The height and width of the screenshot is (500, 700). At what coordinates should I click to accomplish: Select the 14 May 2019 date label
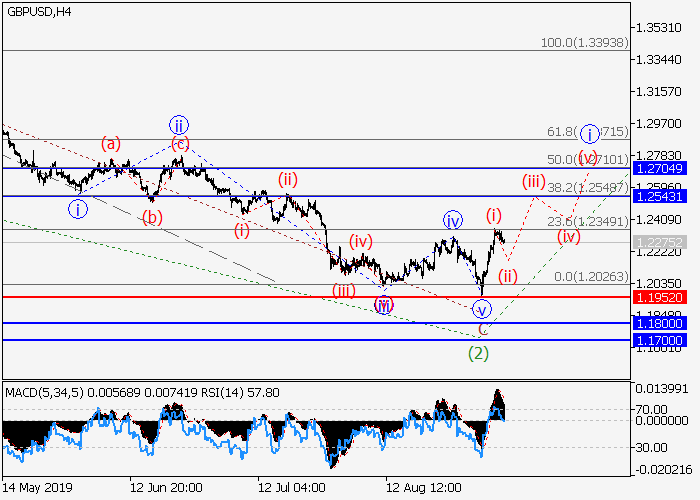coord(36,489)
